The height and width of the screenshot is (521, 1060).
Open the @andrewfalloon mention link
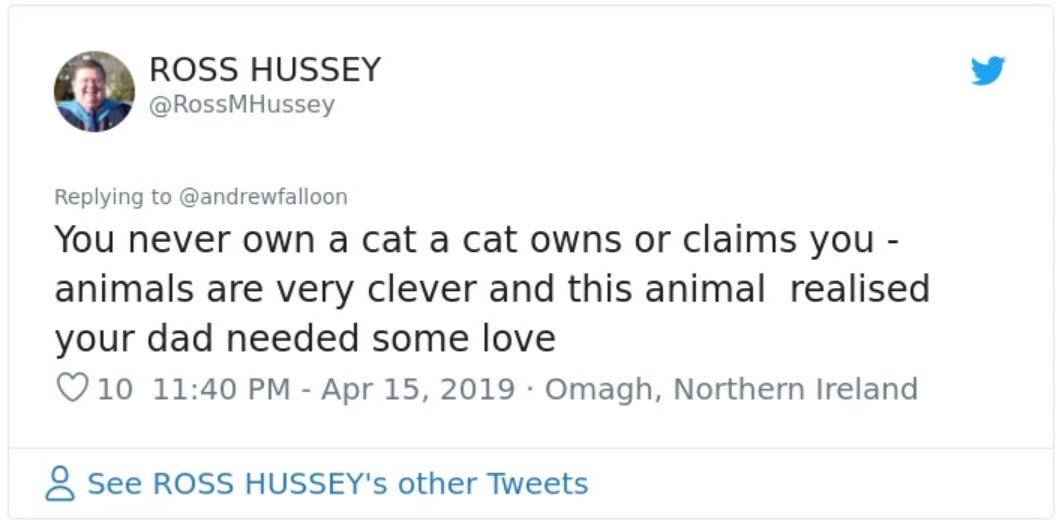(x=262, y=197)
